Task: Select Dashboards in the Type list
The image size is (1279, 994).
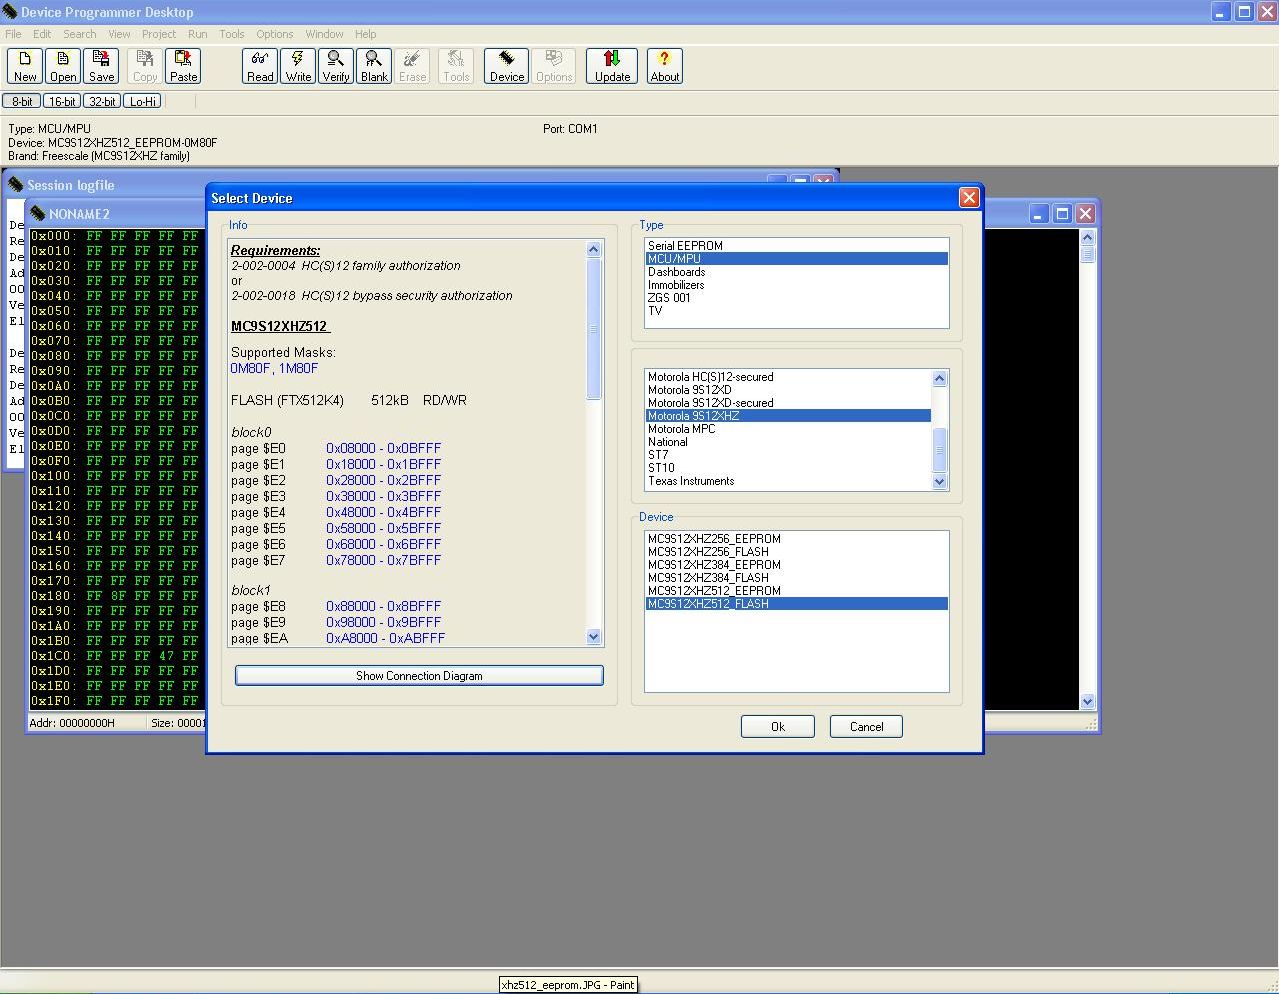Action: click(677, 272)
